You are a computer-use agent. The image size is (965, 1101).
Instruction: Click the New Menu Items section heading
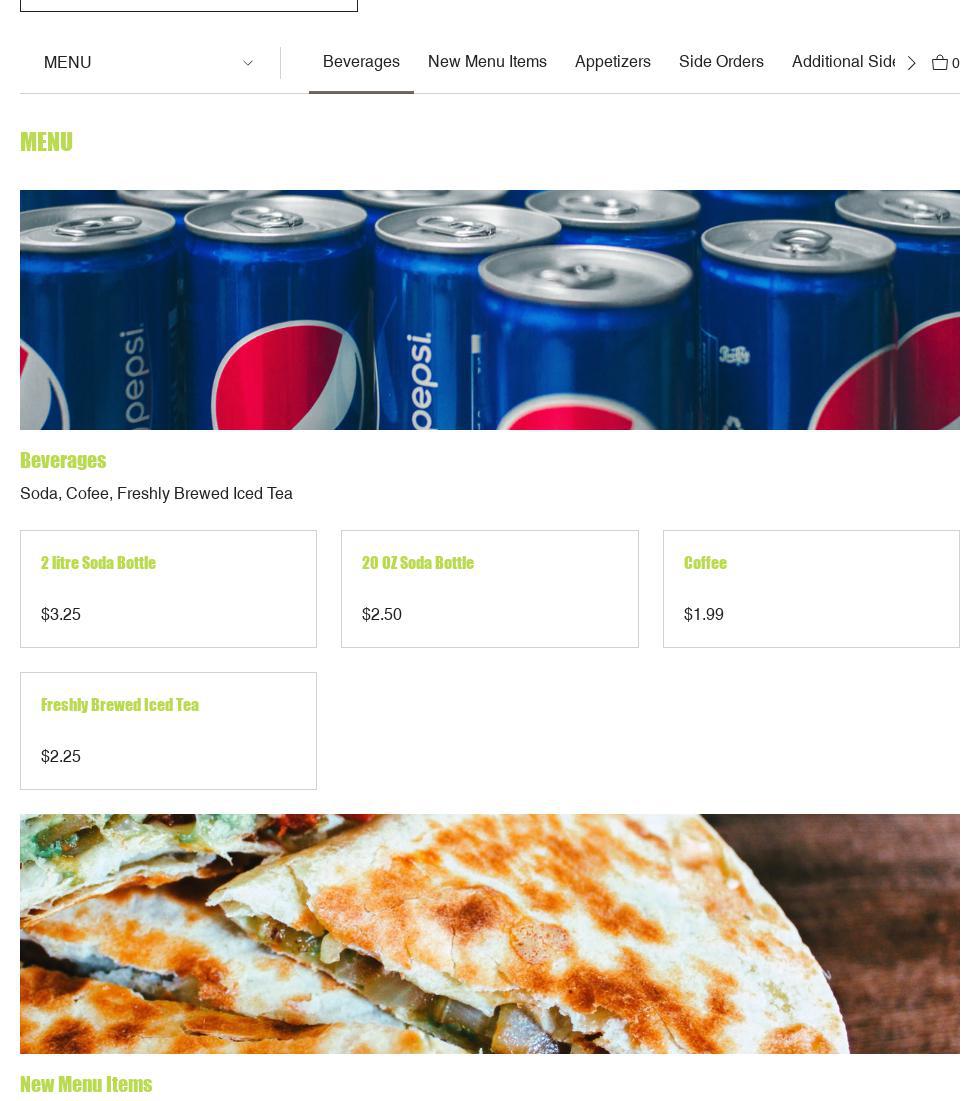click(x=86, y=1083)
